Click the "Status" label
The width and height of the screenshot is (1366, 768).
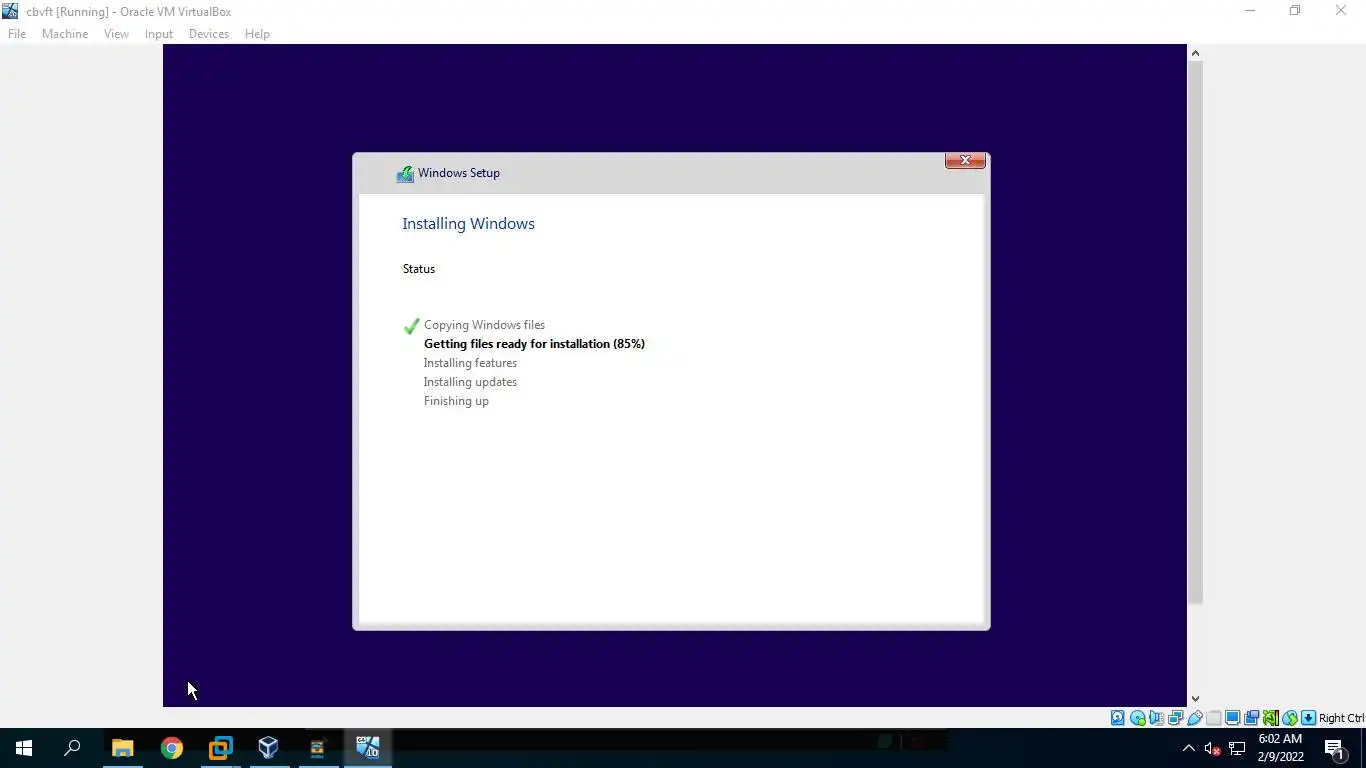click(x=419, y=269)
